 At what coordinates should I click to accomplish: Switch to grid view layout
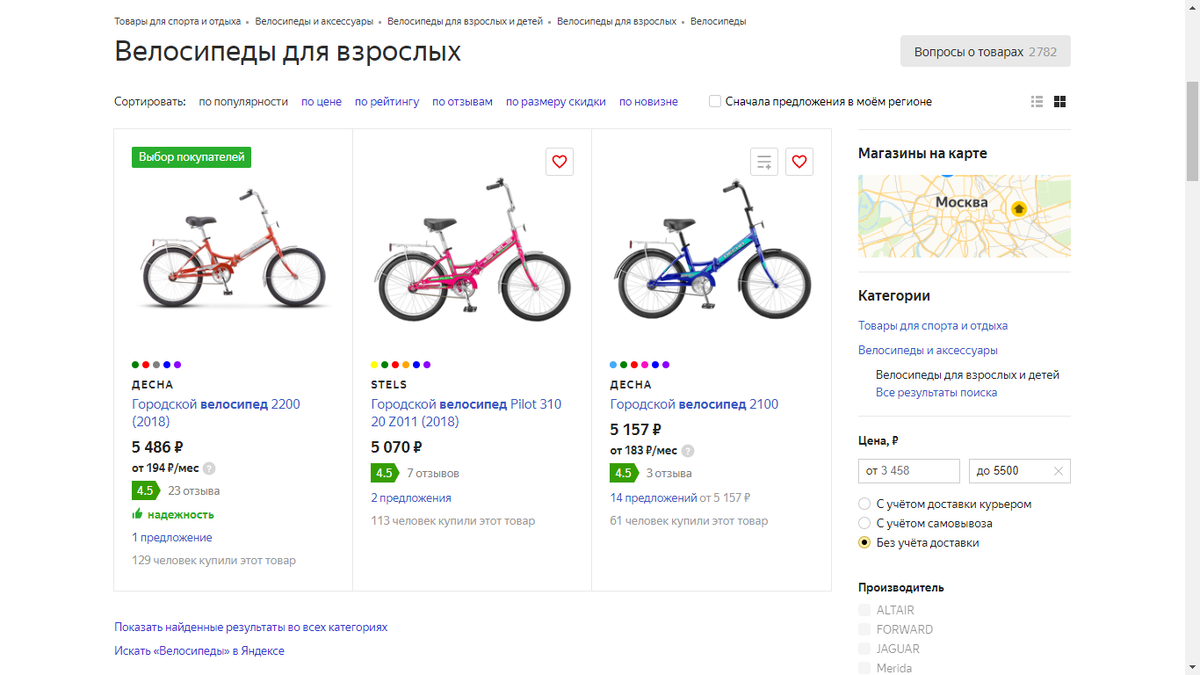1058,100
